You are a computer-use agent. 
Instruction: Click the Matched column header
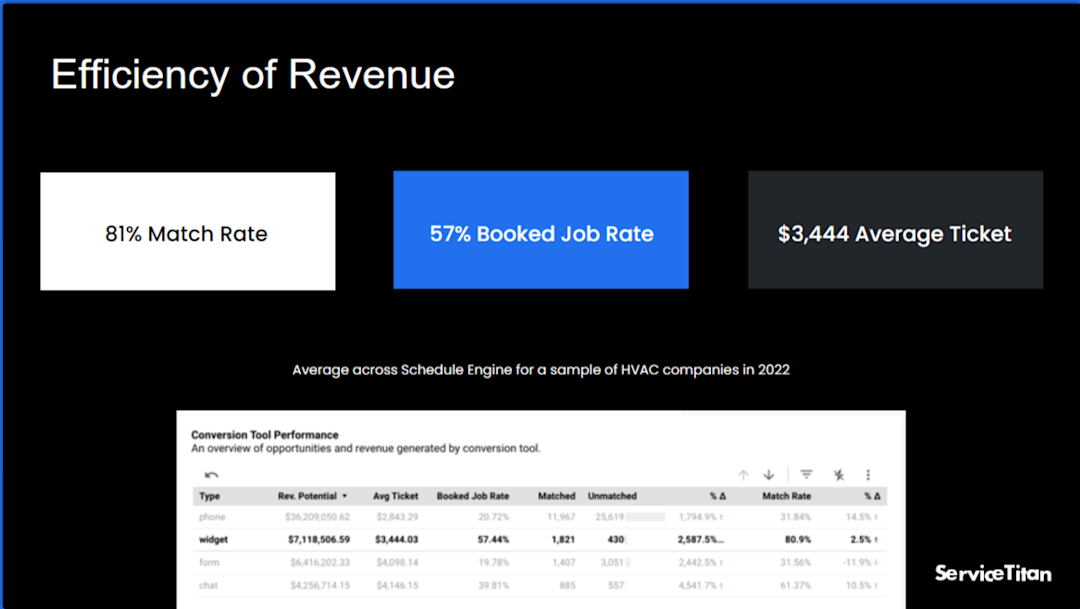(x=557, y=496)
